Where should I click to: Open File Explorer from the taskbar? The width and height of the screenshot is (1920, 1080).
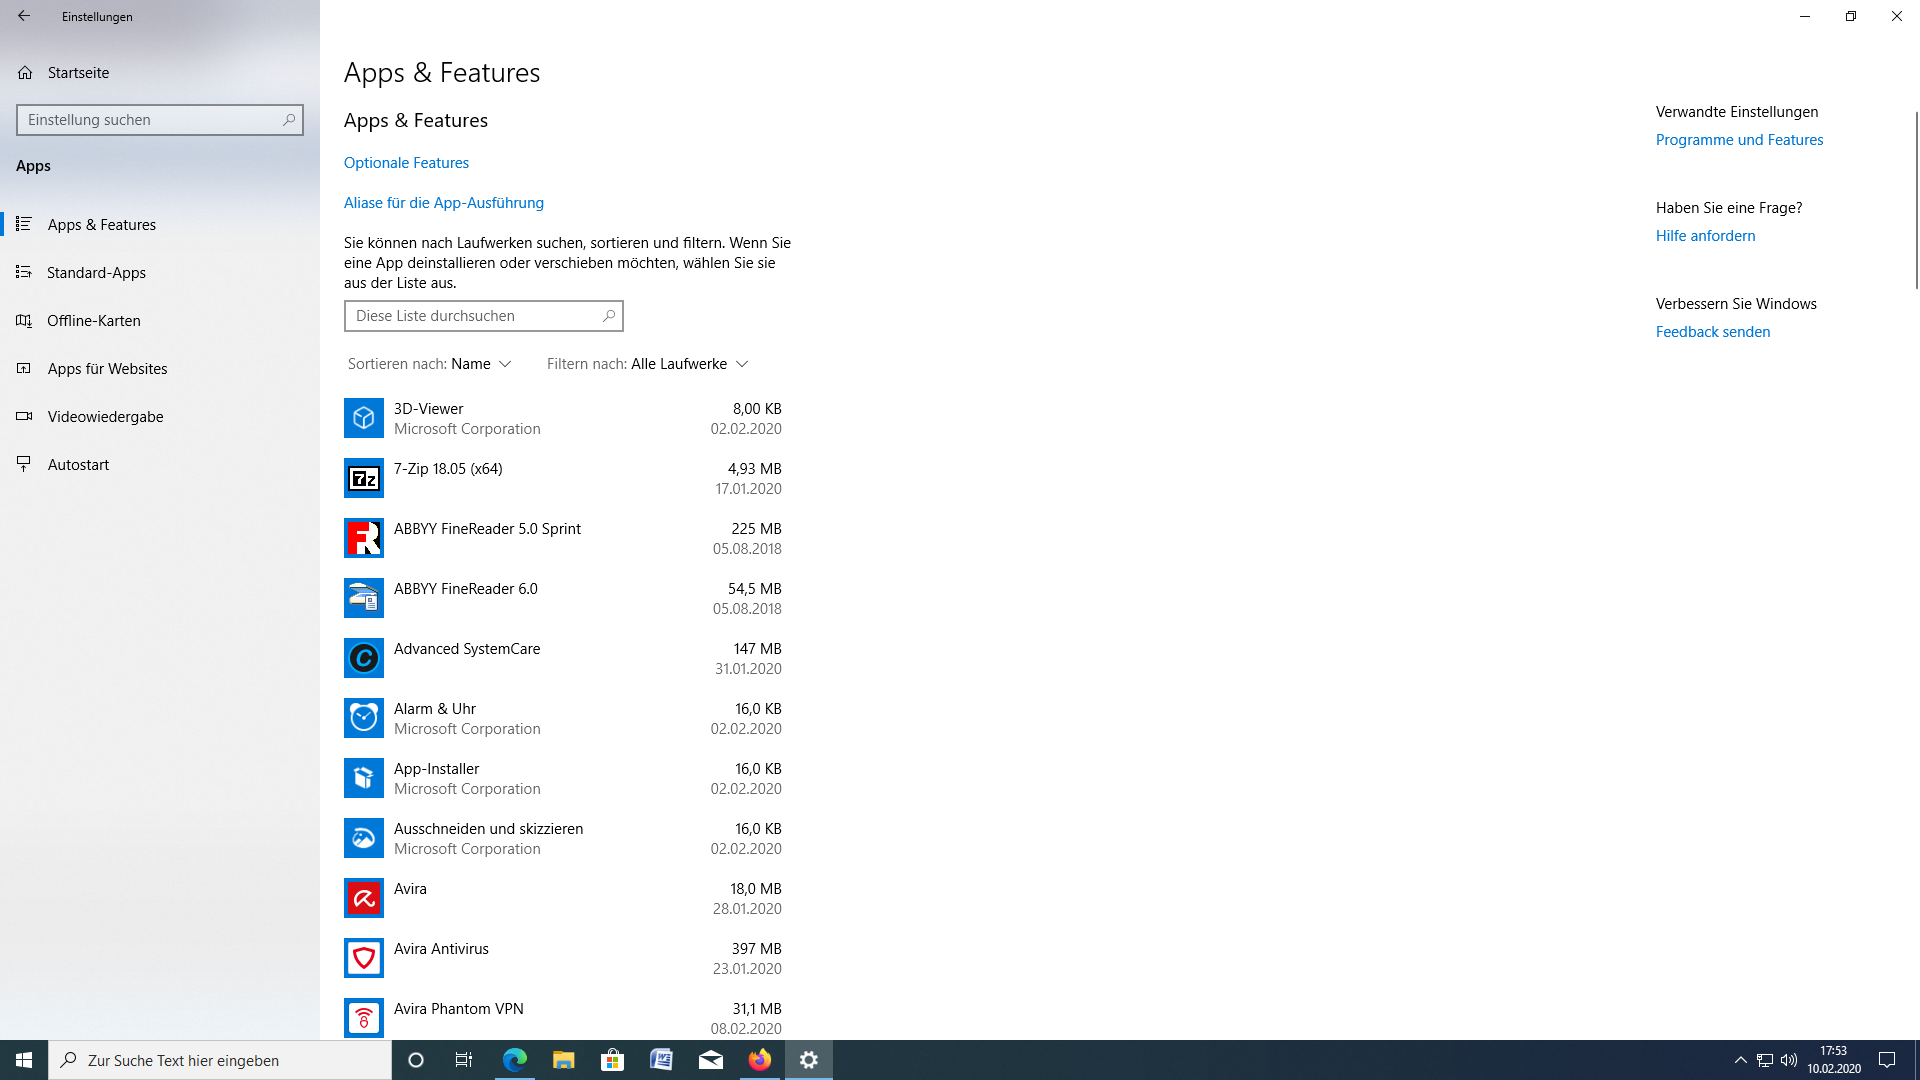tap(563, 1060)
